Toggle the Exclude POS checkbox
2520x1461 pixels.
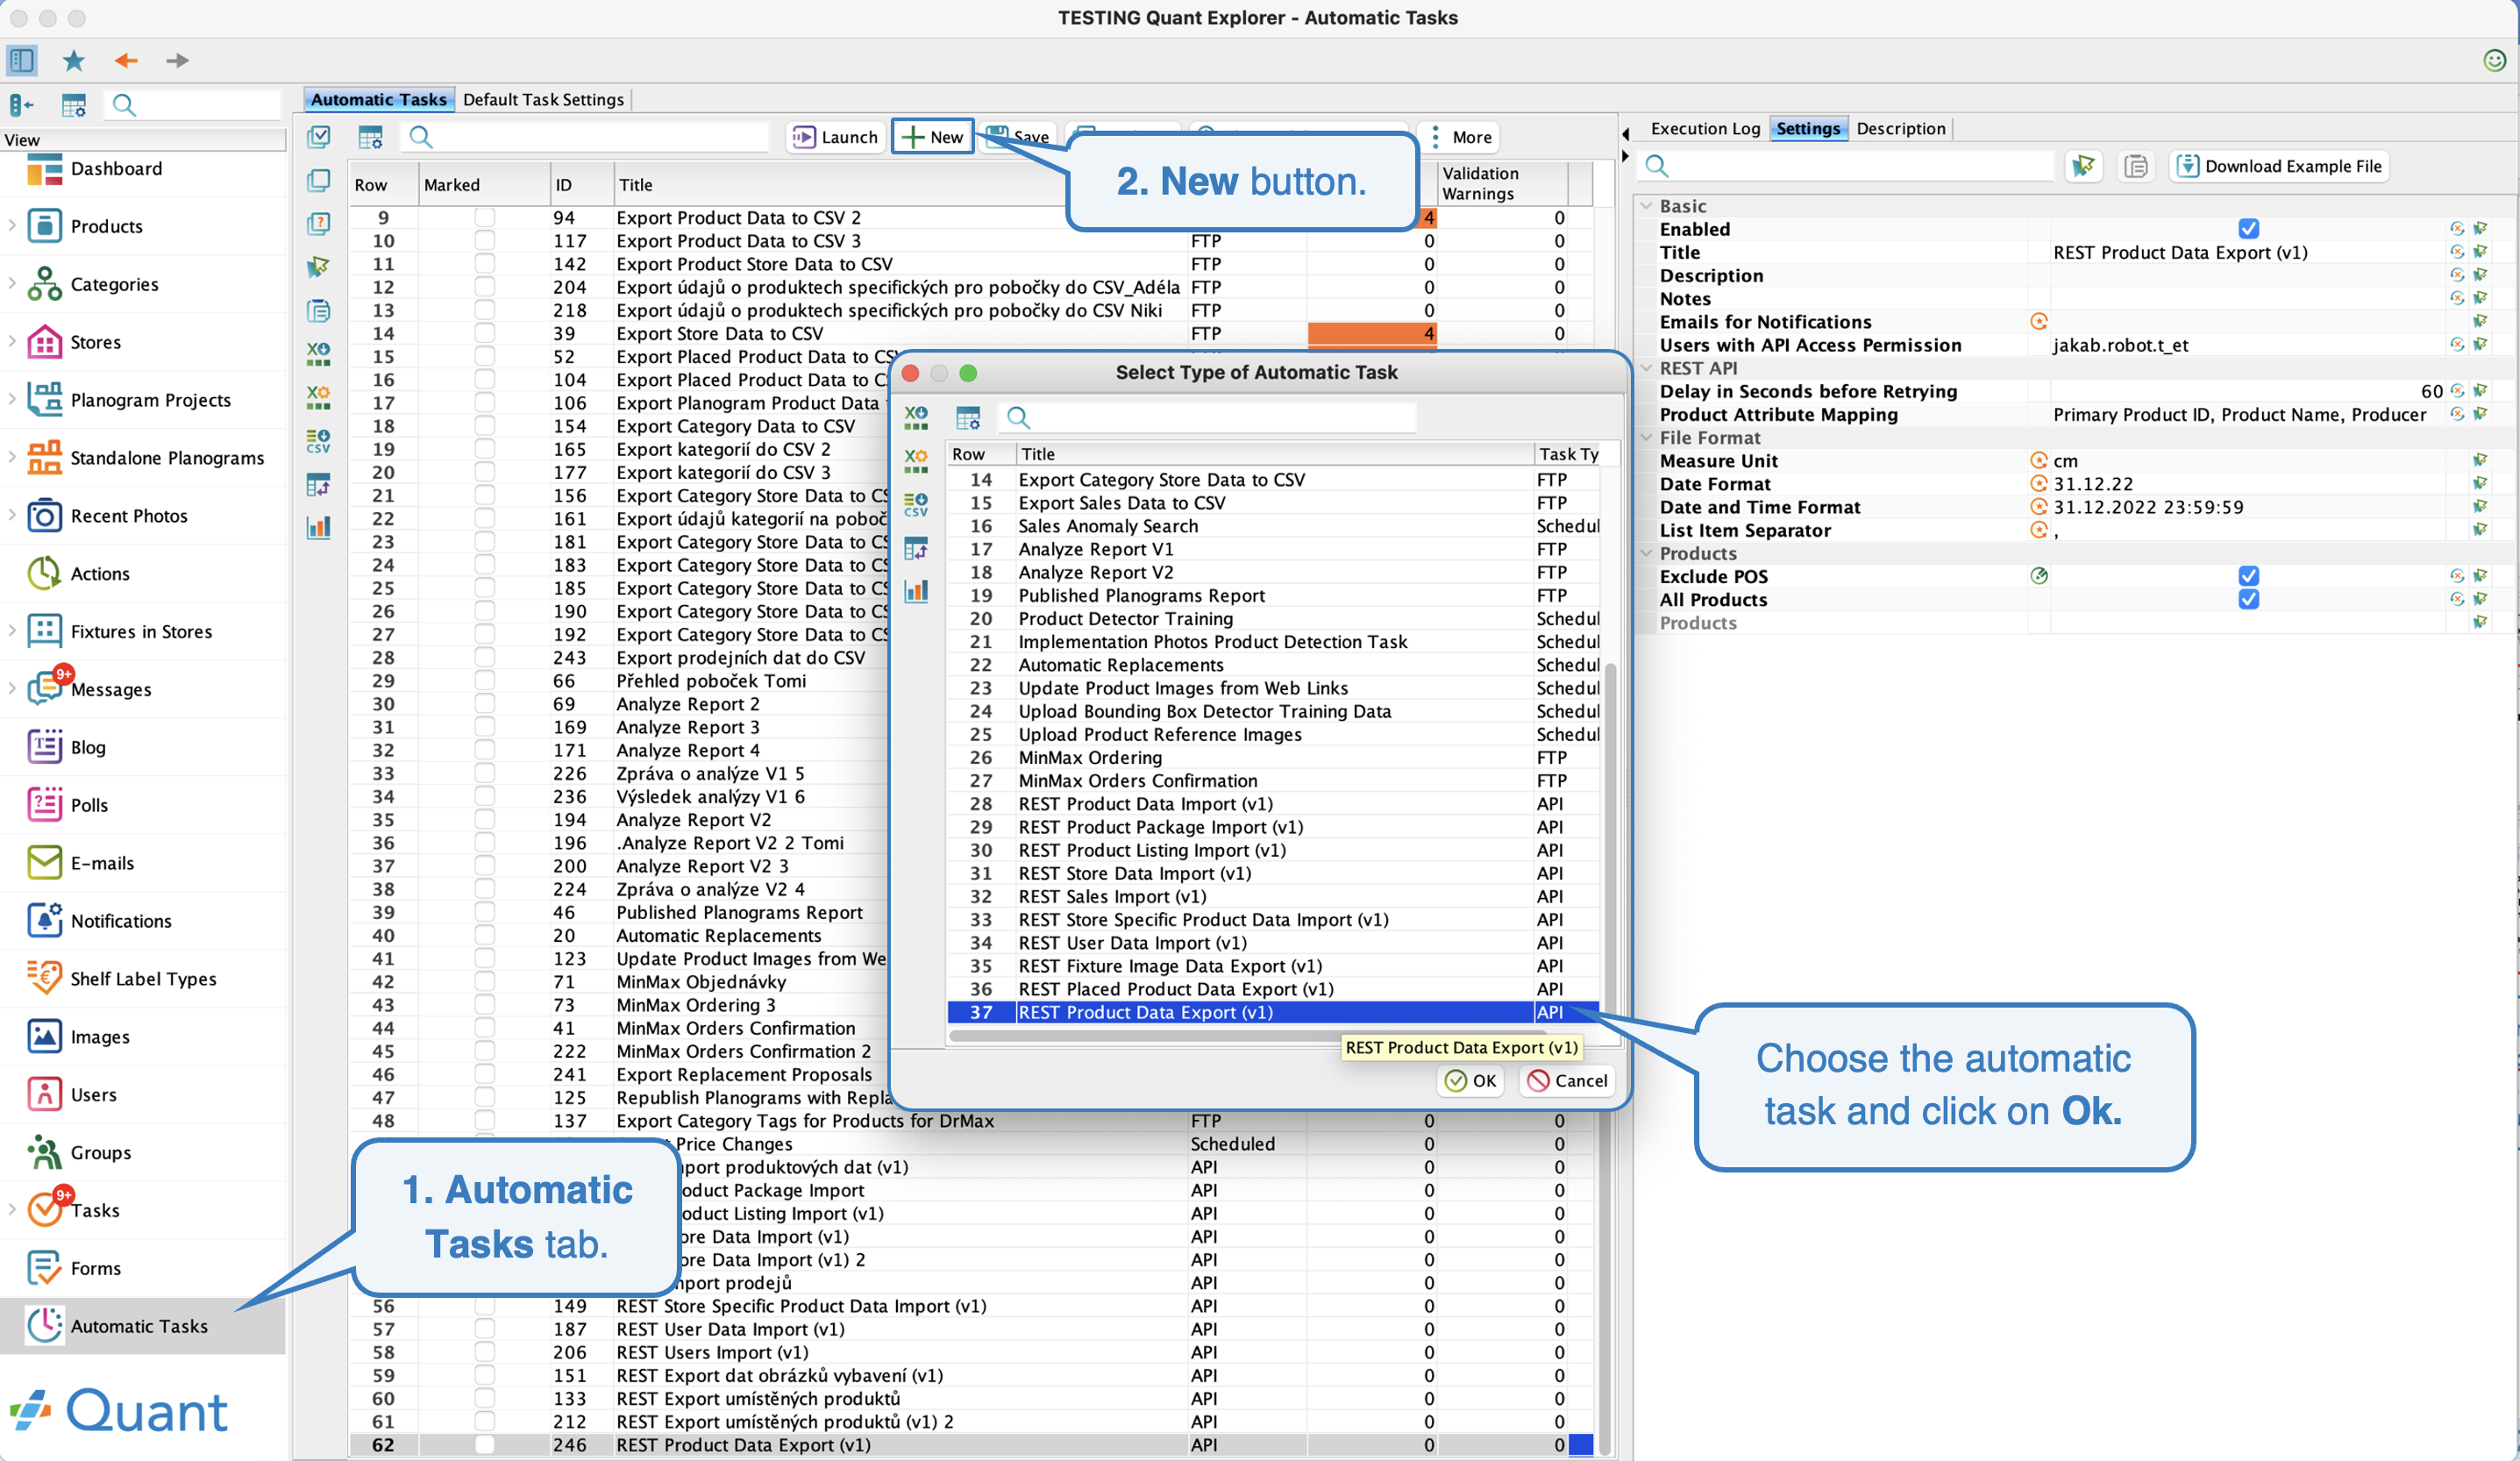(2248, 576)
